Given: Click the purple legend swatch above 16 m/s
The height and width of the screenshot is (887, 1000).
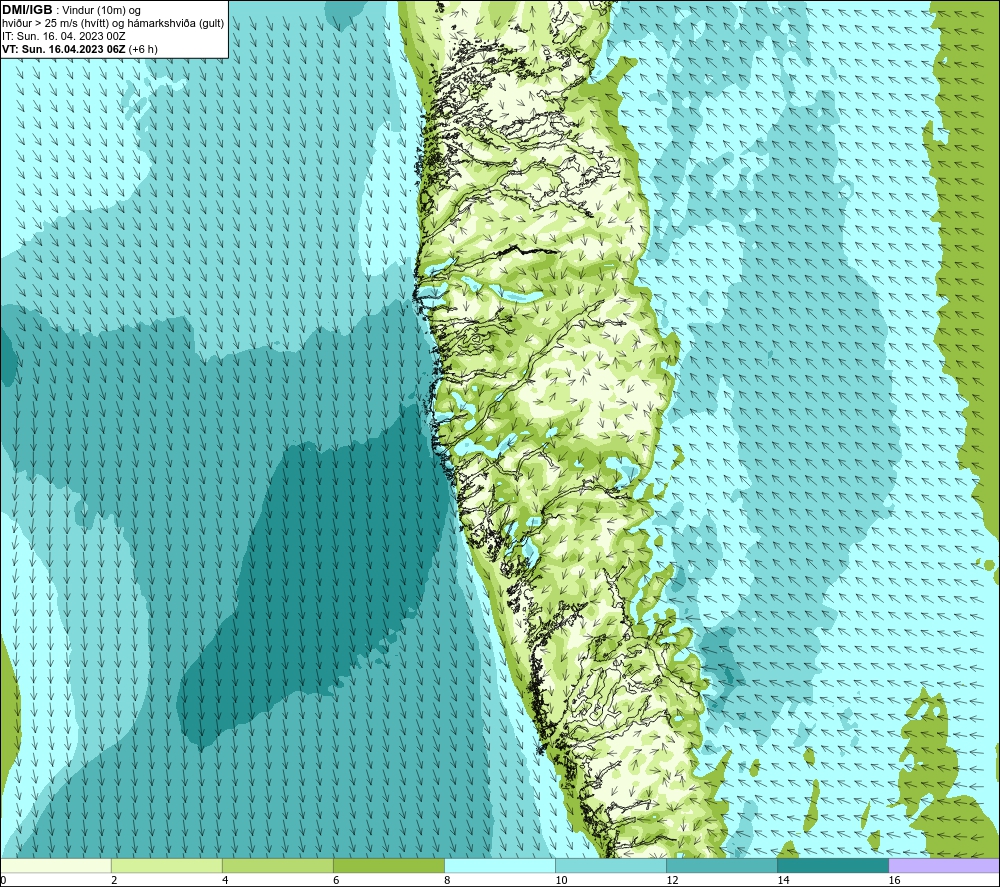Looking at the screenshot, I should (x=943, y=865).
